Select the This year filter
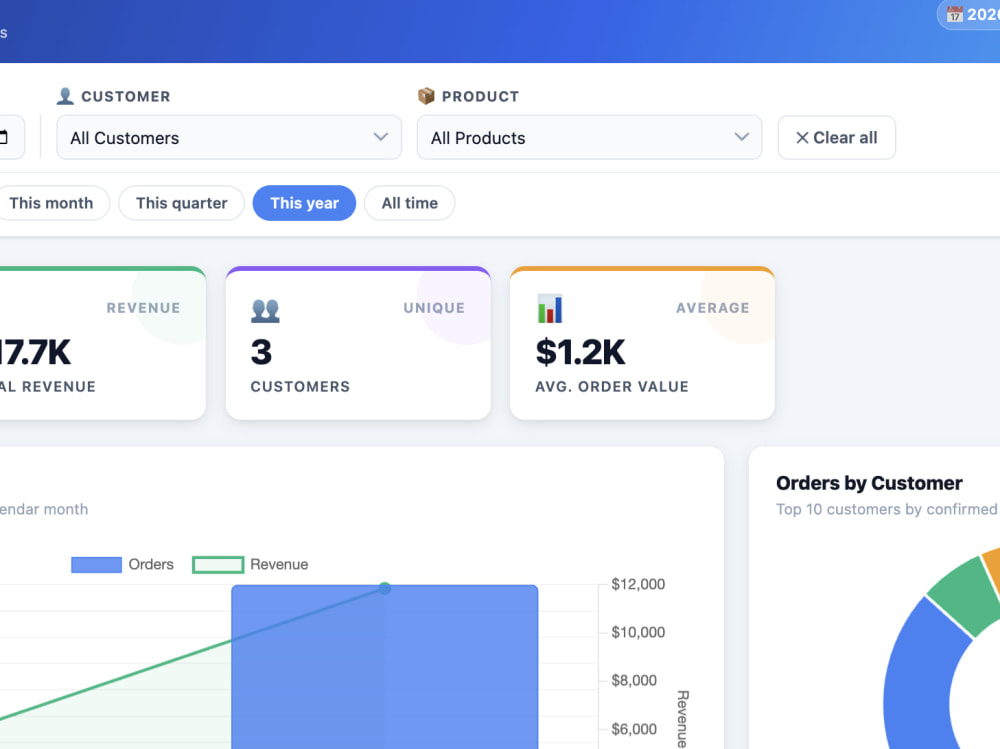The image size is (1000, 749). 304,203
